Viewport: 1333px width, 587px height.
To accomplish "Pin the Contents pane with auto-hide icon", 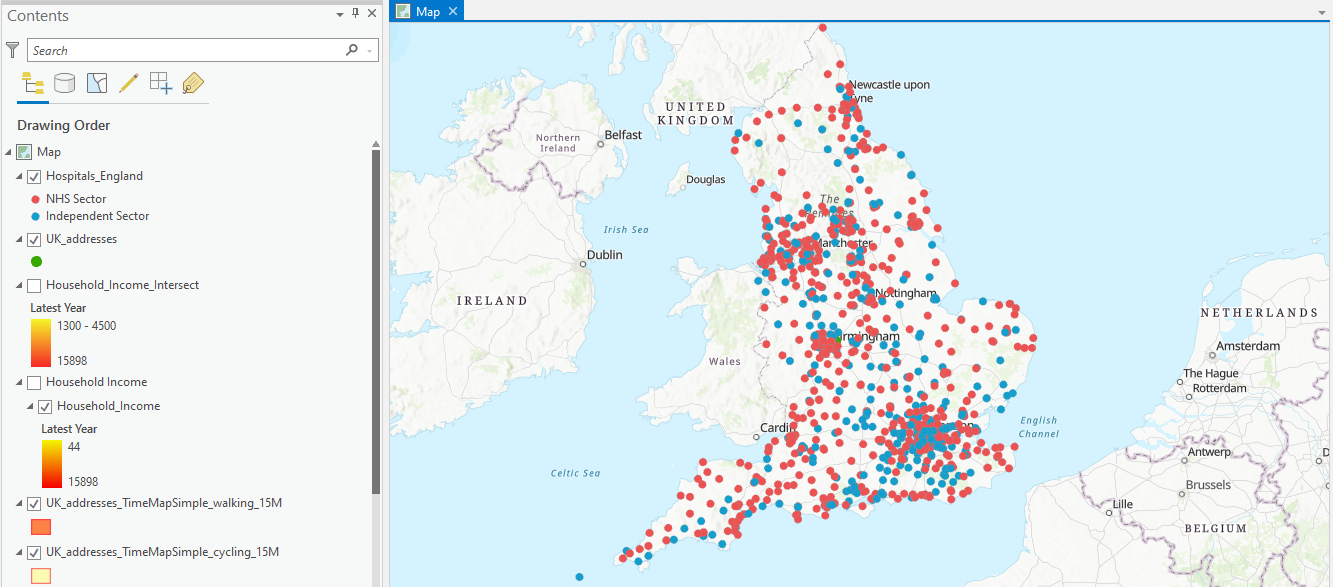I will (355, 13).
